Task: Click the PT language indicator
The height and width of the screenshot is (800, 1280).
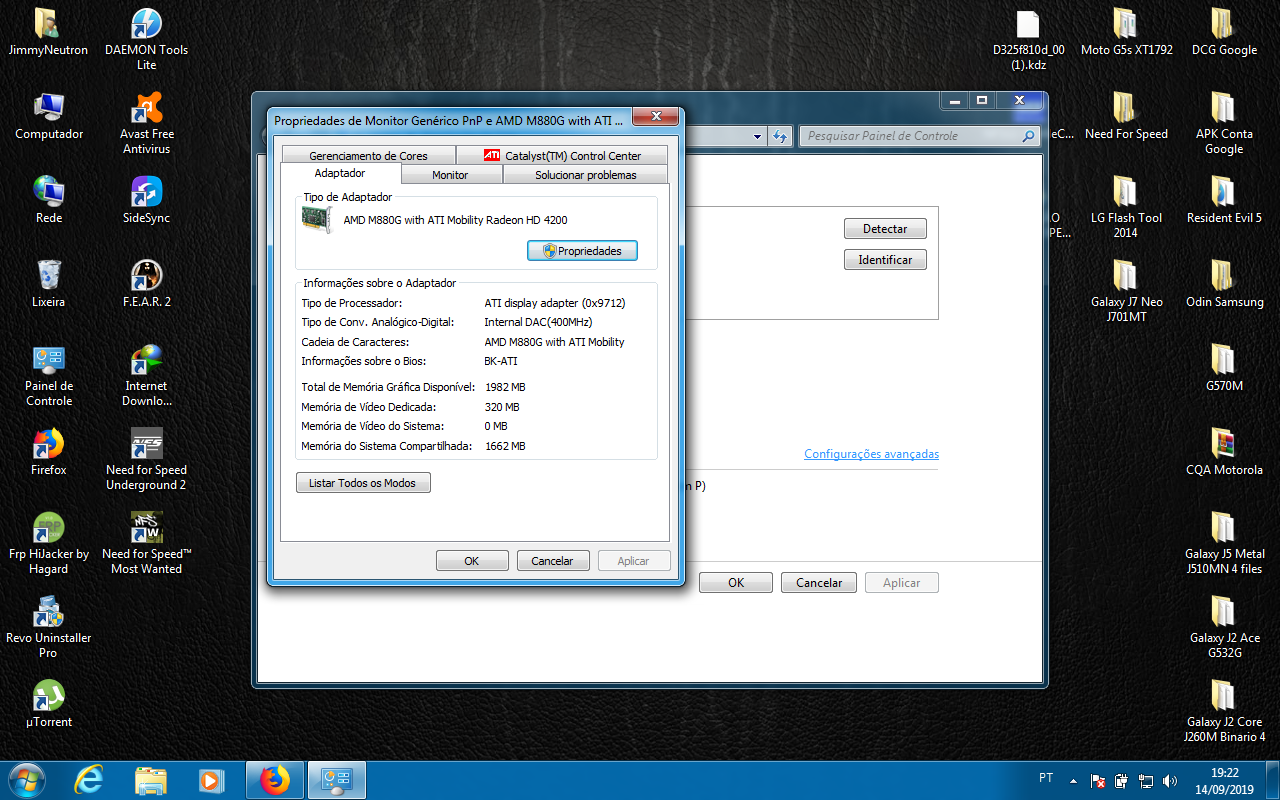Action: pos(1046,777)
